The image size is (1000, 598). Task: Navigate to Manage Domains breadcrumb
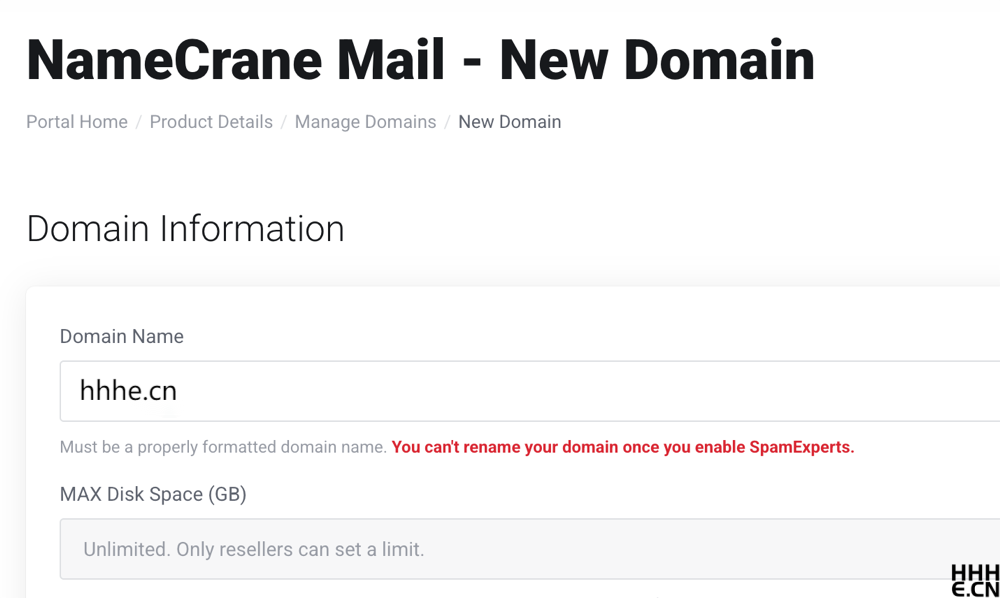coord(365,122)
